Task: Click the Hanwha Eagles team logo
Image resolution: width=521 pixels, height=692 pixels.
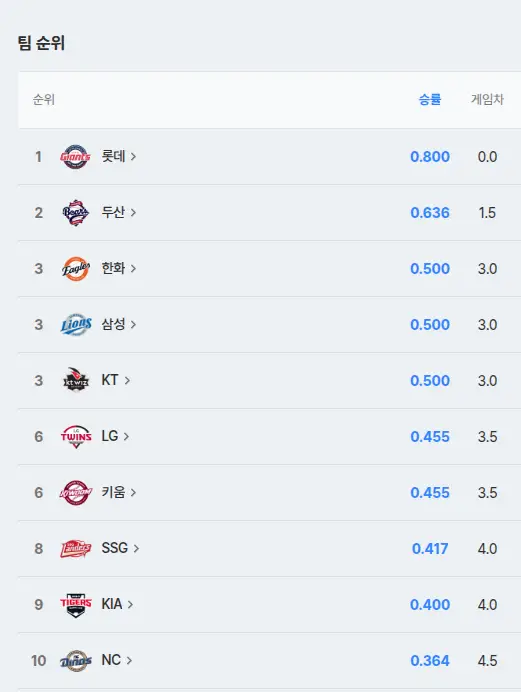Action: point(75,268)
